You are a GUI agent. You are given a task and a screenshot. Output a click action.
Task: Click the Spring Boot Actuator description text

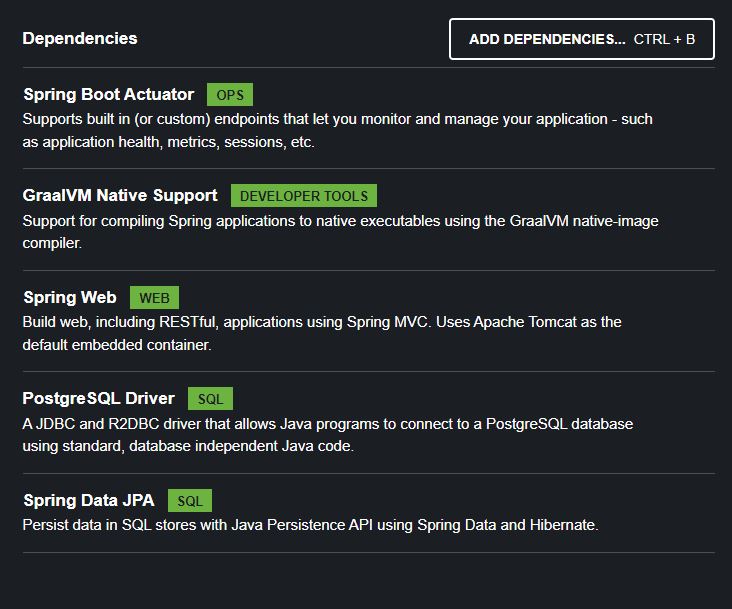pos(338,130)
